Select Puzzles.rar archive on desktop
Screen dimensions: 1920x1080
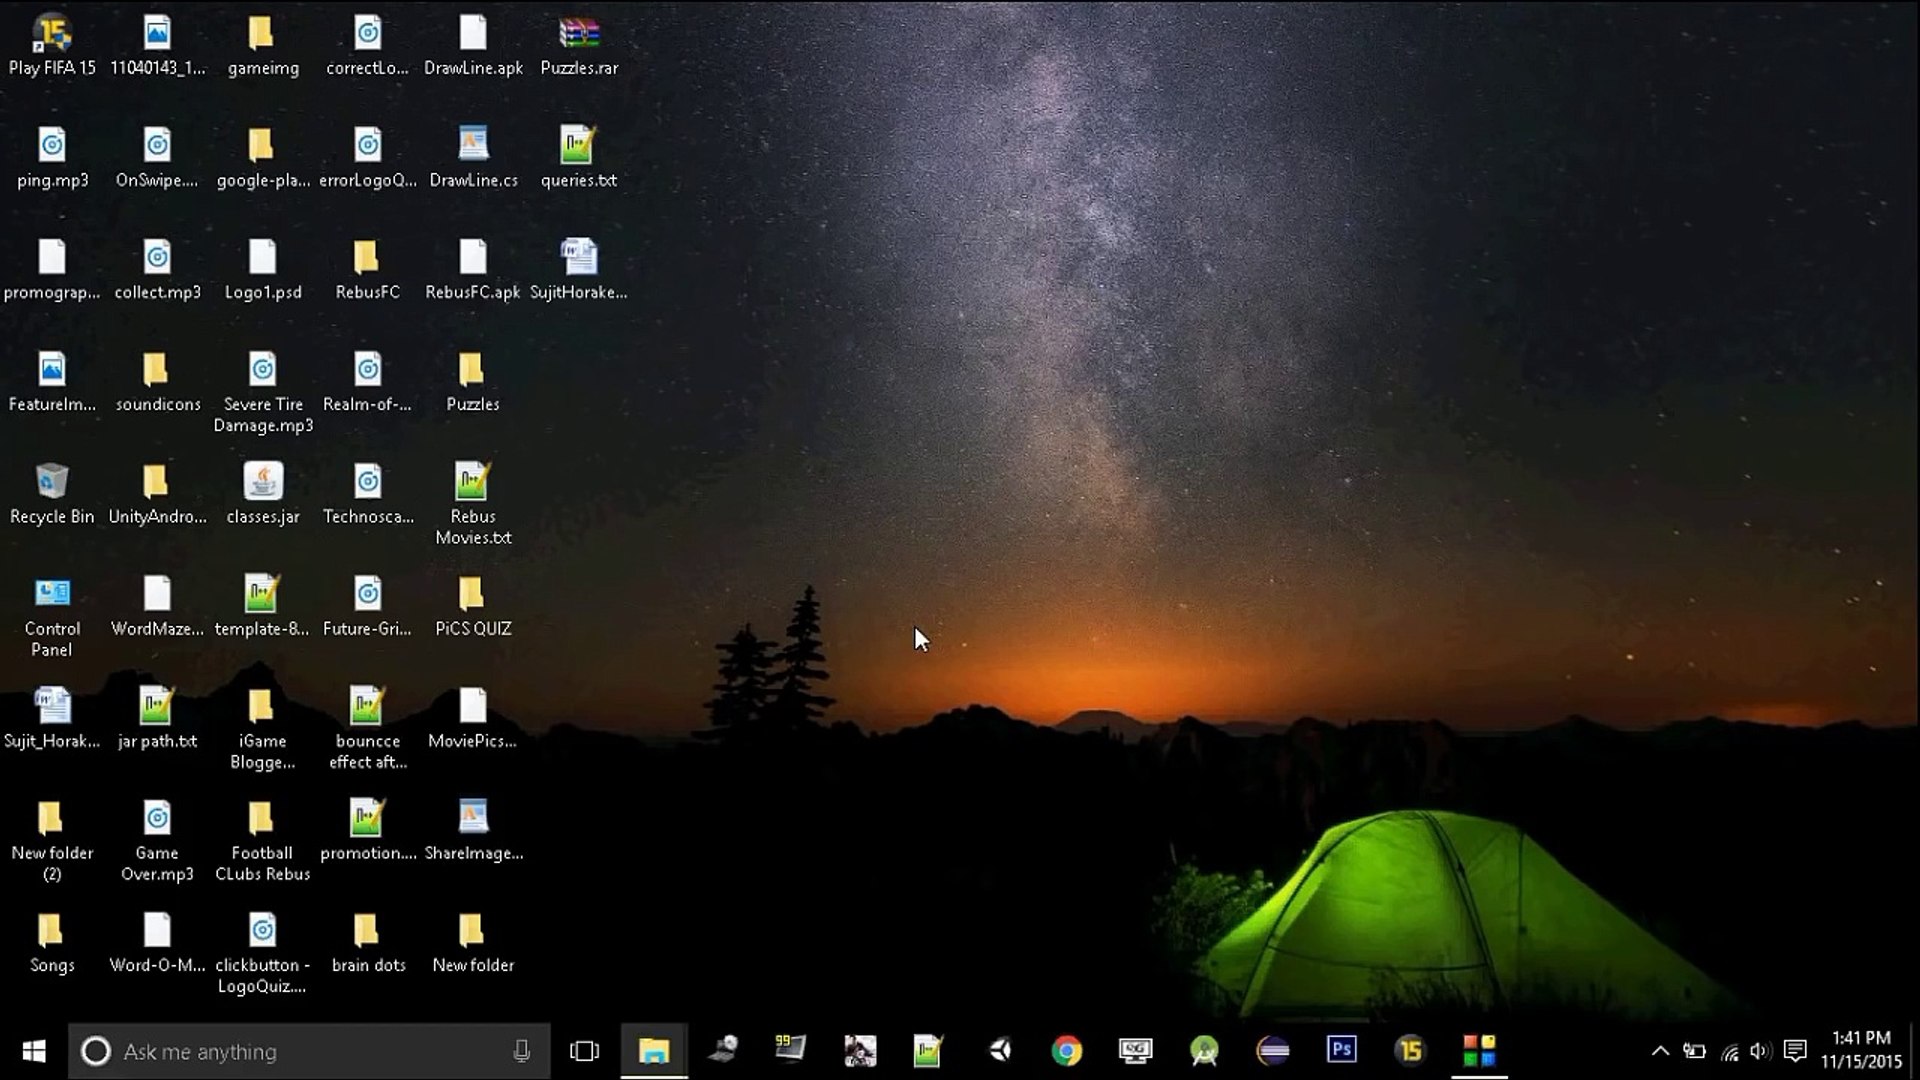[579, 46]
